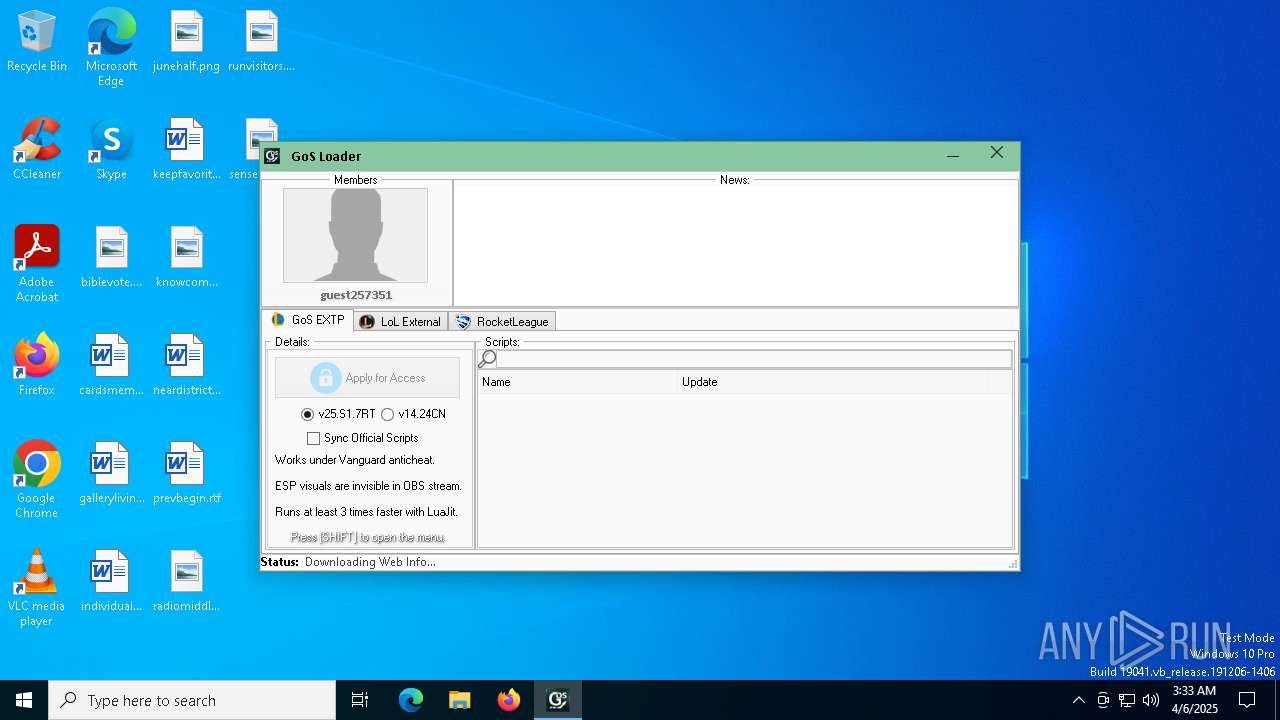Select the cardsmem Word document
Screen dimensions: 1280x720
click(x=111, y=366)
